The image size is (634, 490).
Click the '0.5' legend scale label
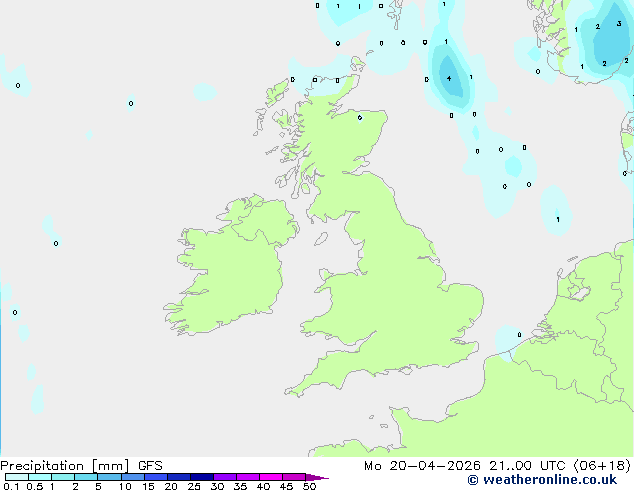[x=35, y=486]
